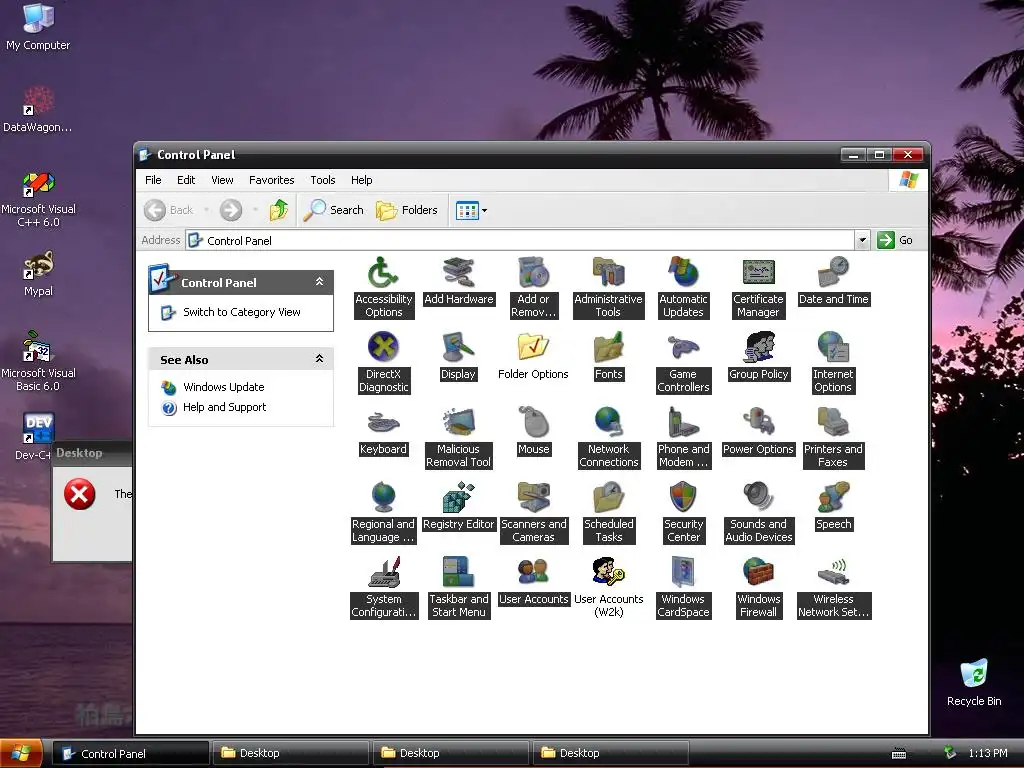Screen dimensions: 1024x768
Task: Toggle the Folders pane button
Action: coord(406,210)
